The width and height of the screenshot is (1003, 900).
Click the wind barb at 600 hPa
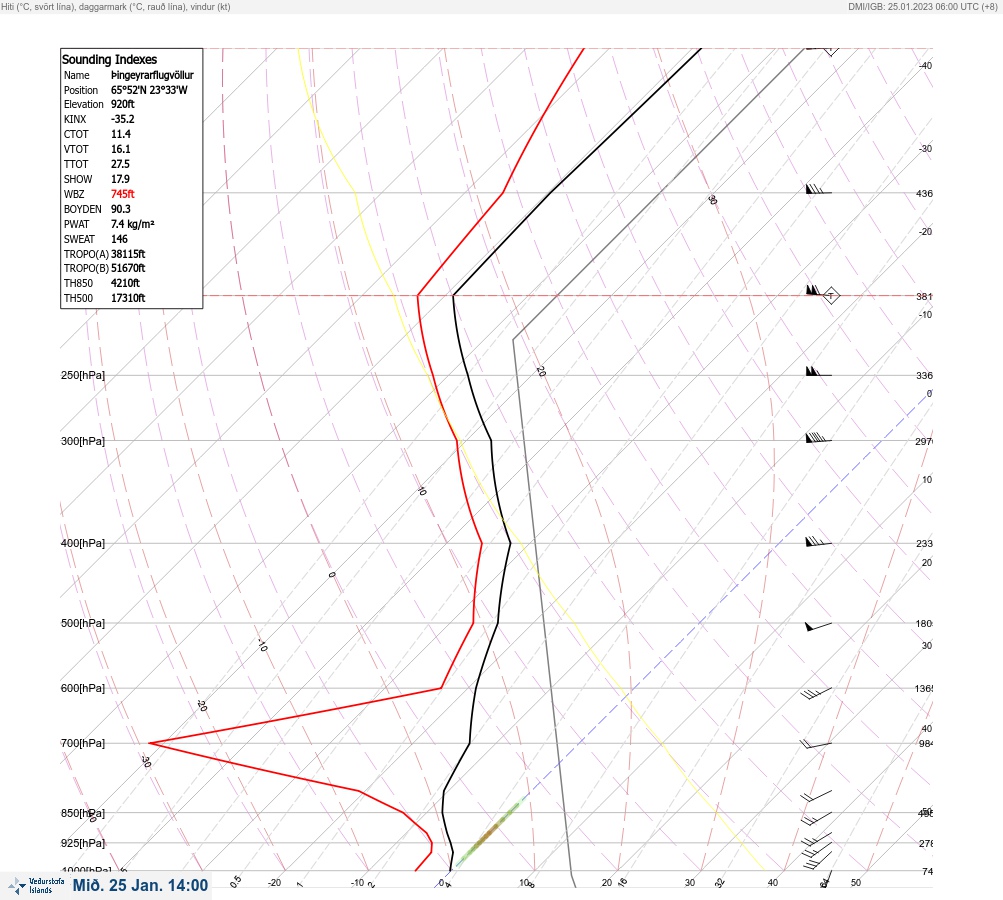(816, 693)
